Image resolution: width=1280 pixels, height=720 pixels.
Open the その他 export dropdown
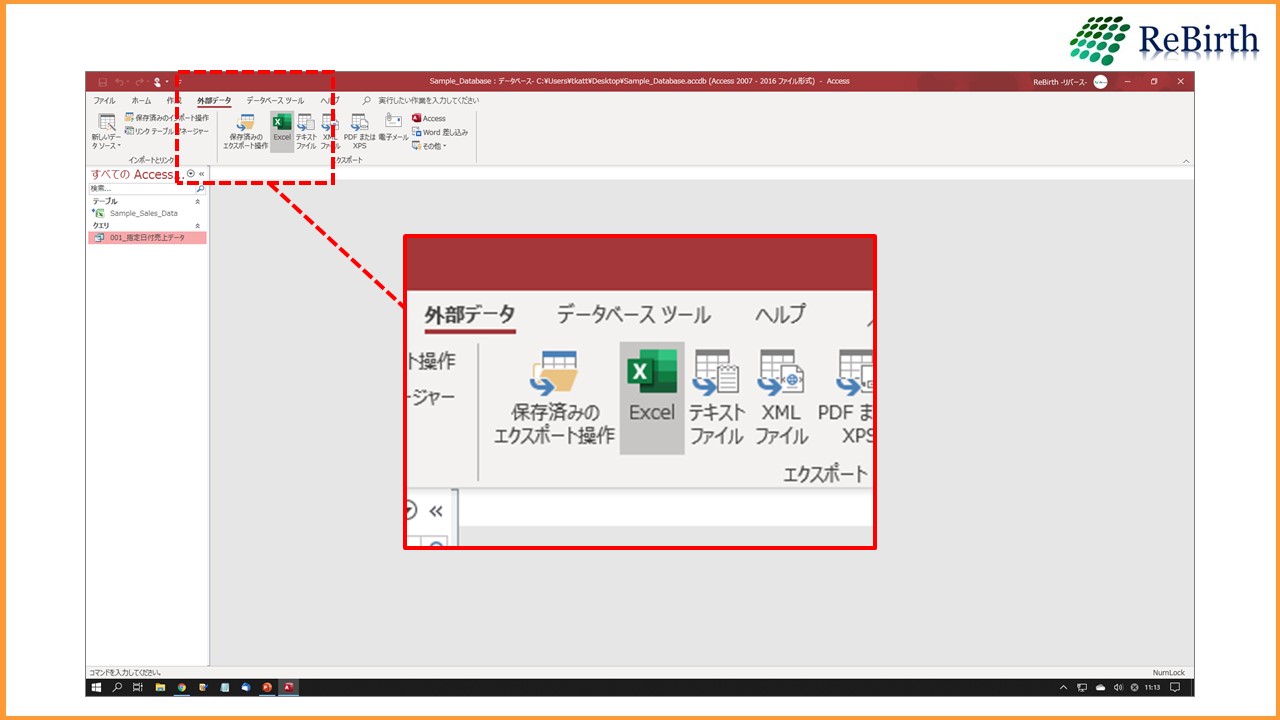click(431, 146)
